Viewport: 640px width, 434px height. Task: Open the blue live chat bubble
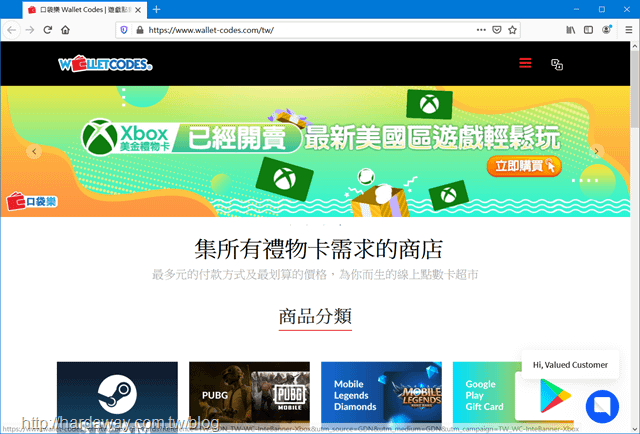(x=602, y=406)
